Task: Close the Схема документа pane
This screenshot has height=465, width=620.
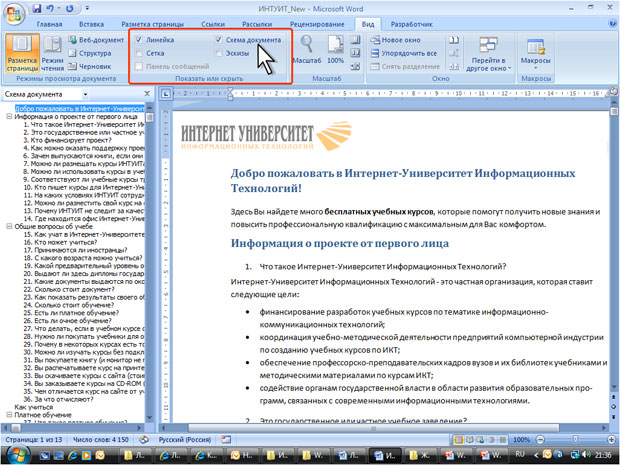Action: [x=147, y=94]
